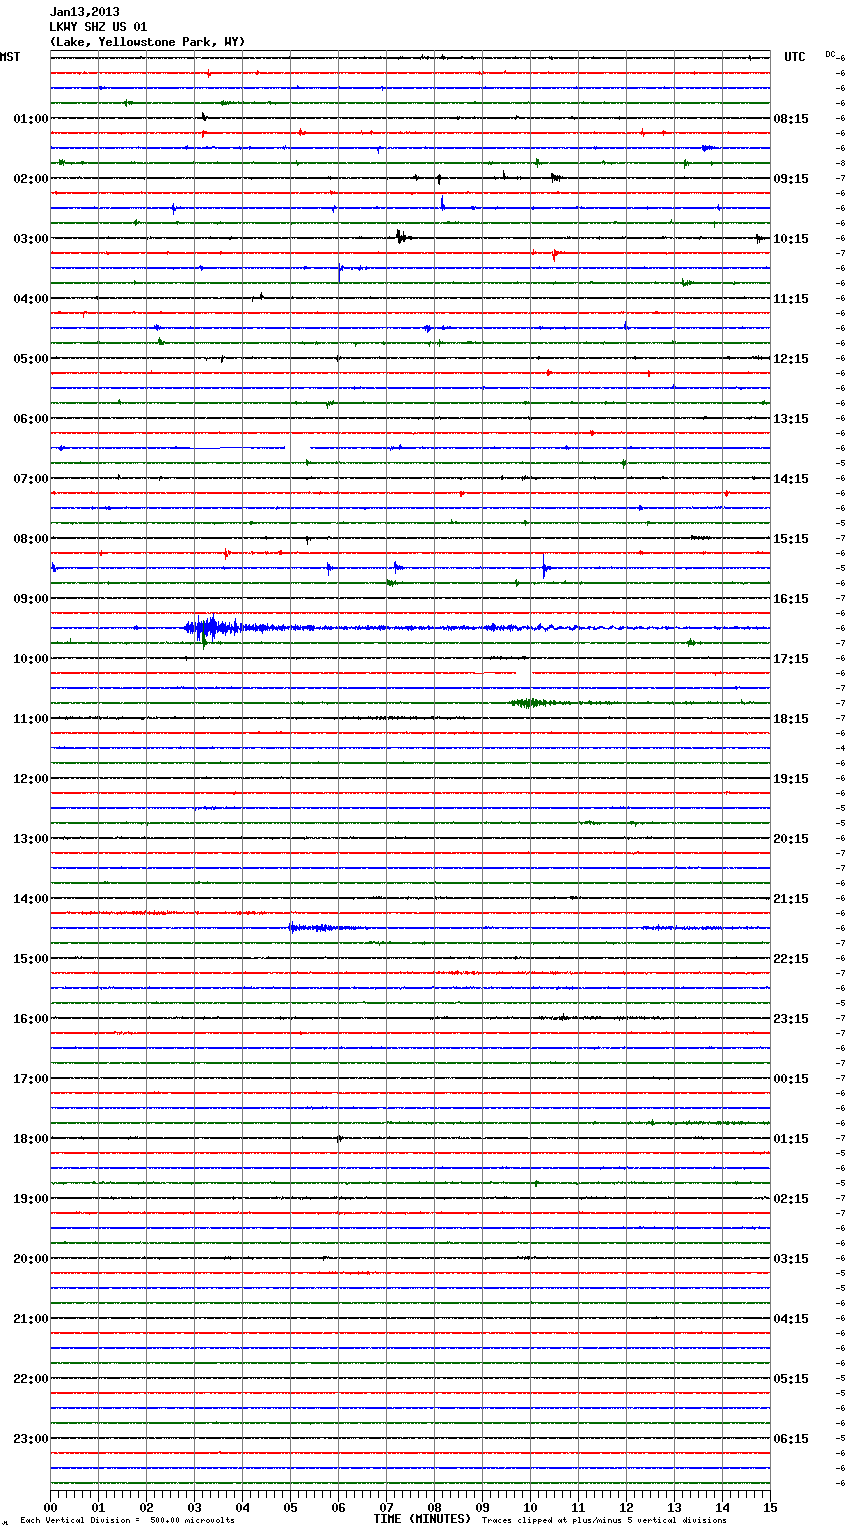This screenshot has height=1534, width=850.
Task: Click the Traces clipped at plus/minus footnote
Action: pos(604,1521)
